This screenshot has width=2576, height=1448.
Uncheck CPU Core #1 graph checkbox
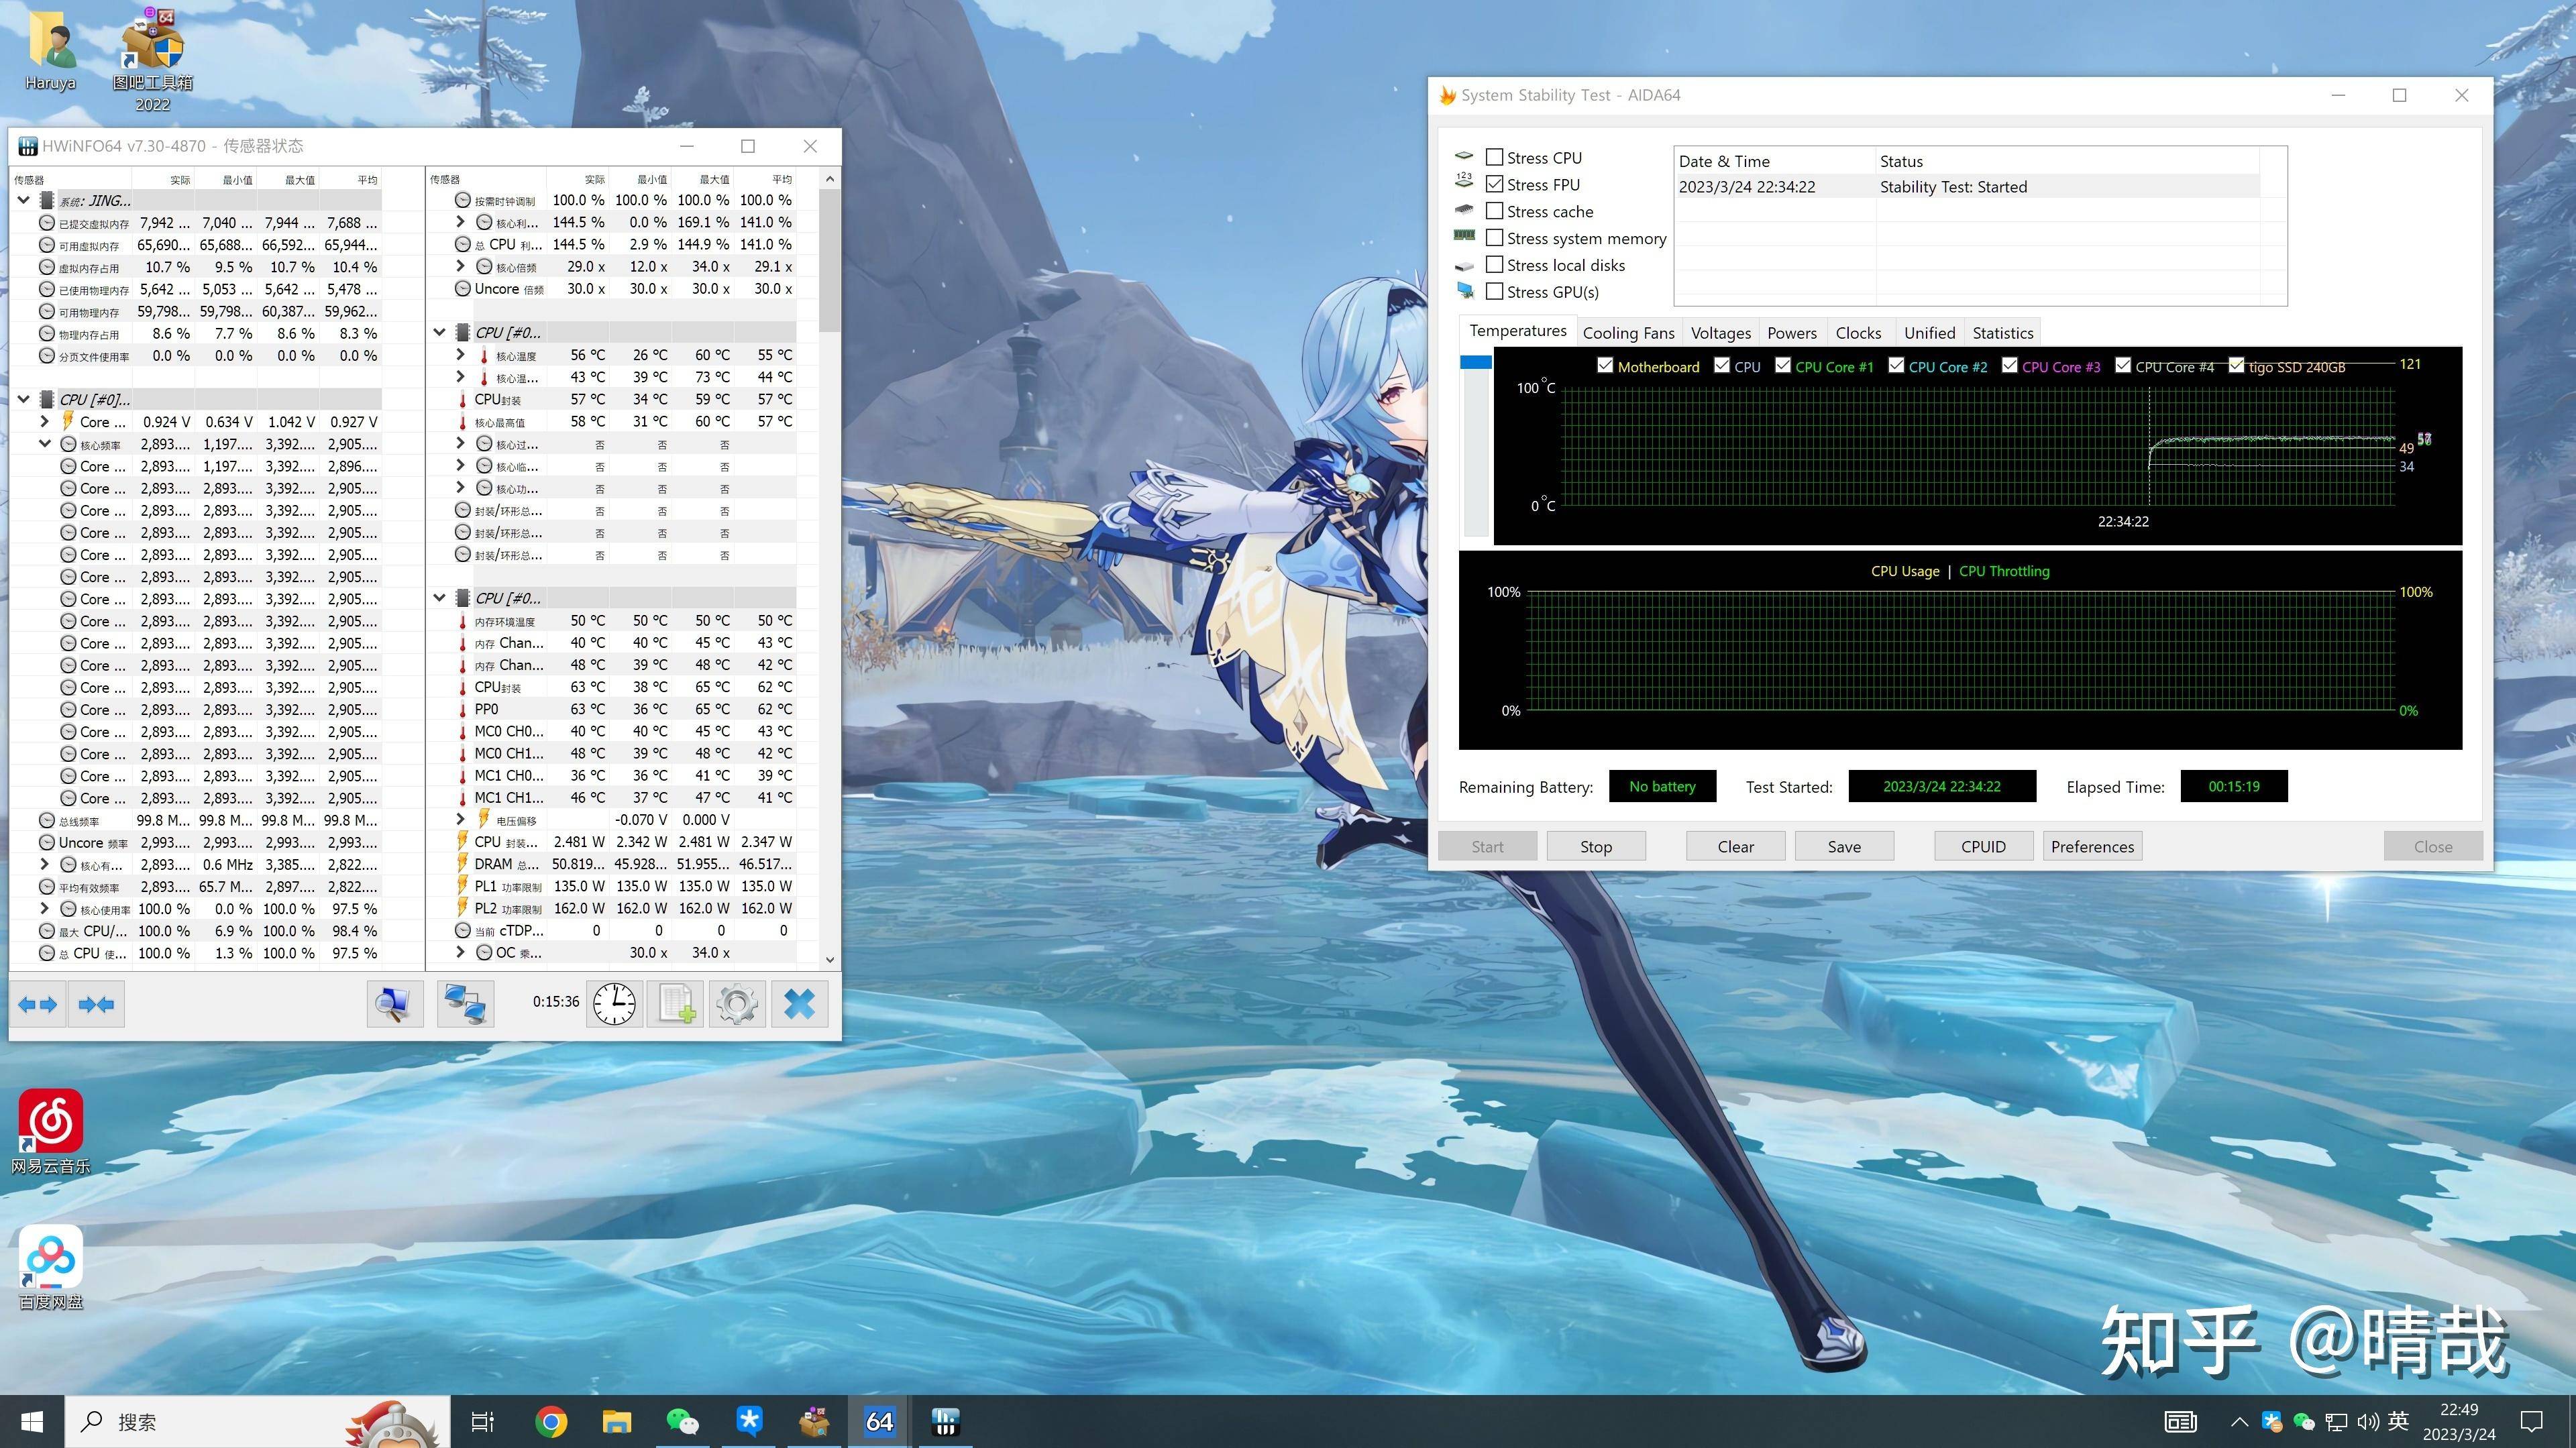[x=1783, y=366]
